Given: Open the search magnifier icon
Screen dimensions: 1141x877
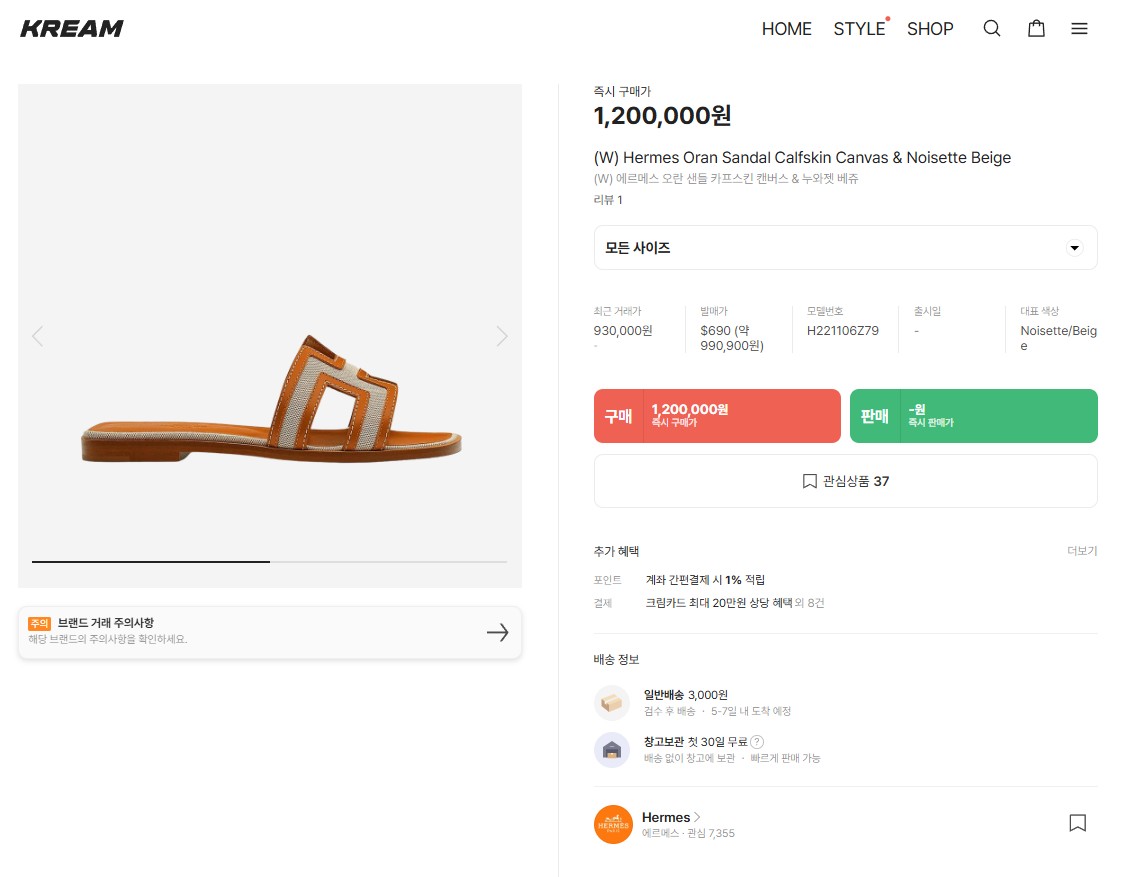Looking at the screenshot, I should click(991, 29).
